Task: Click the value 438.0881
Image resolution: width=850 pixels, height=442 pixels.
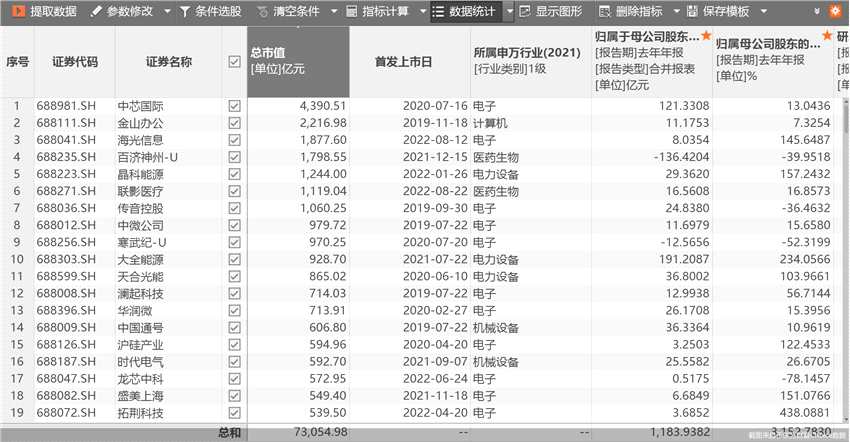Action: point(805,413)
